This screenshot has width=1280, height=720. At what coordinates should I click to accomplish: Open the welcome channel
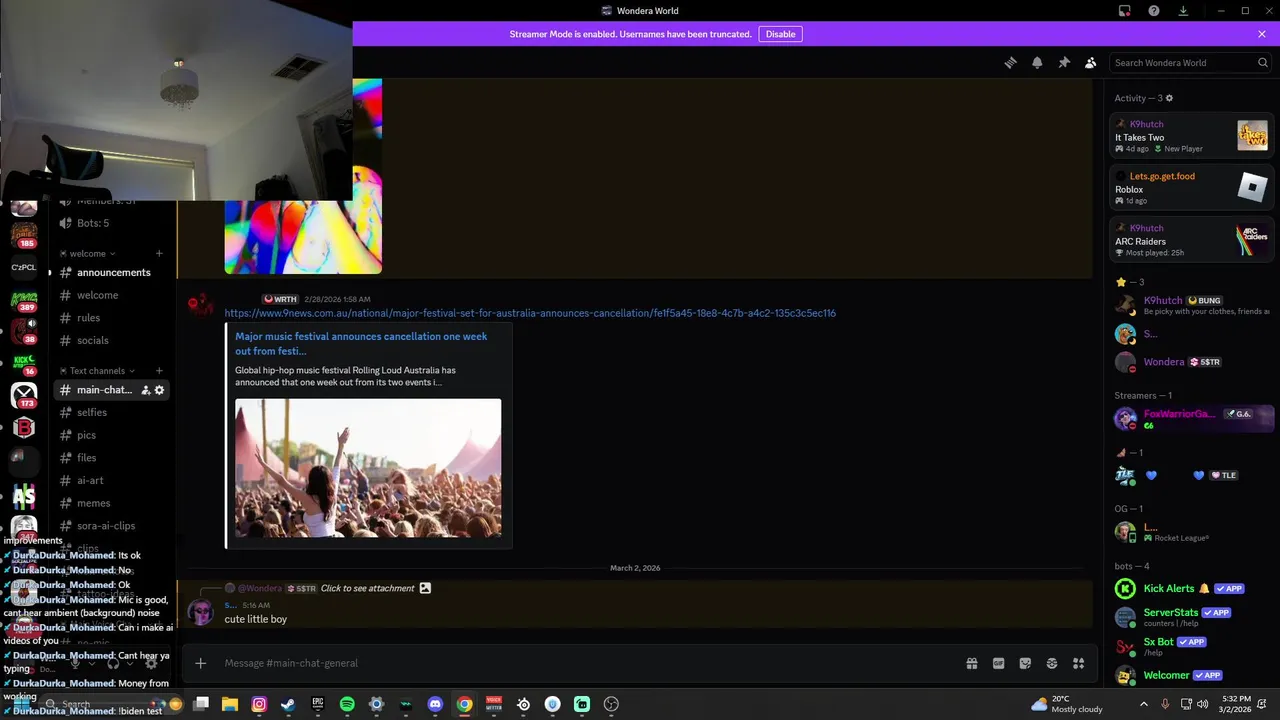tap(112, 295)
